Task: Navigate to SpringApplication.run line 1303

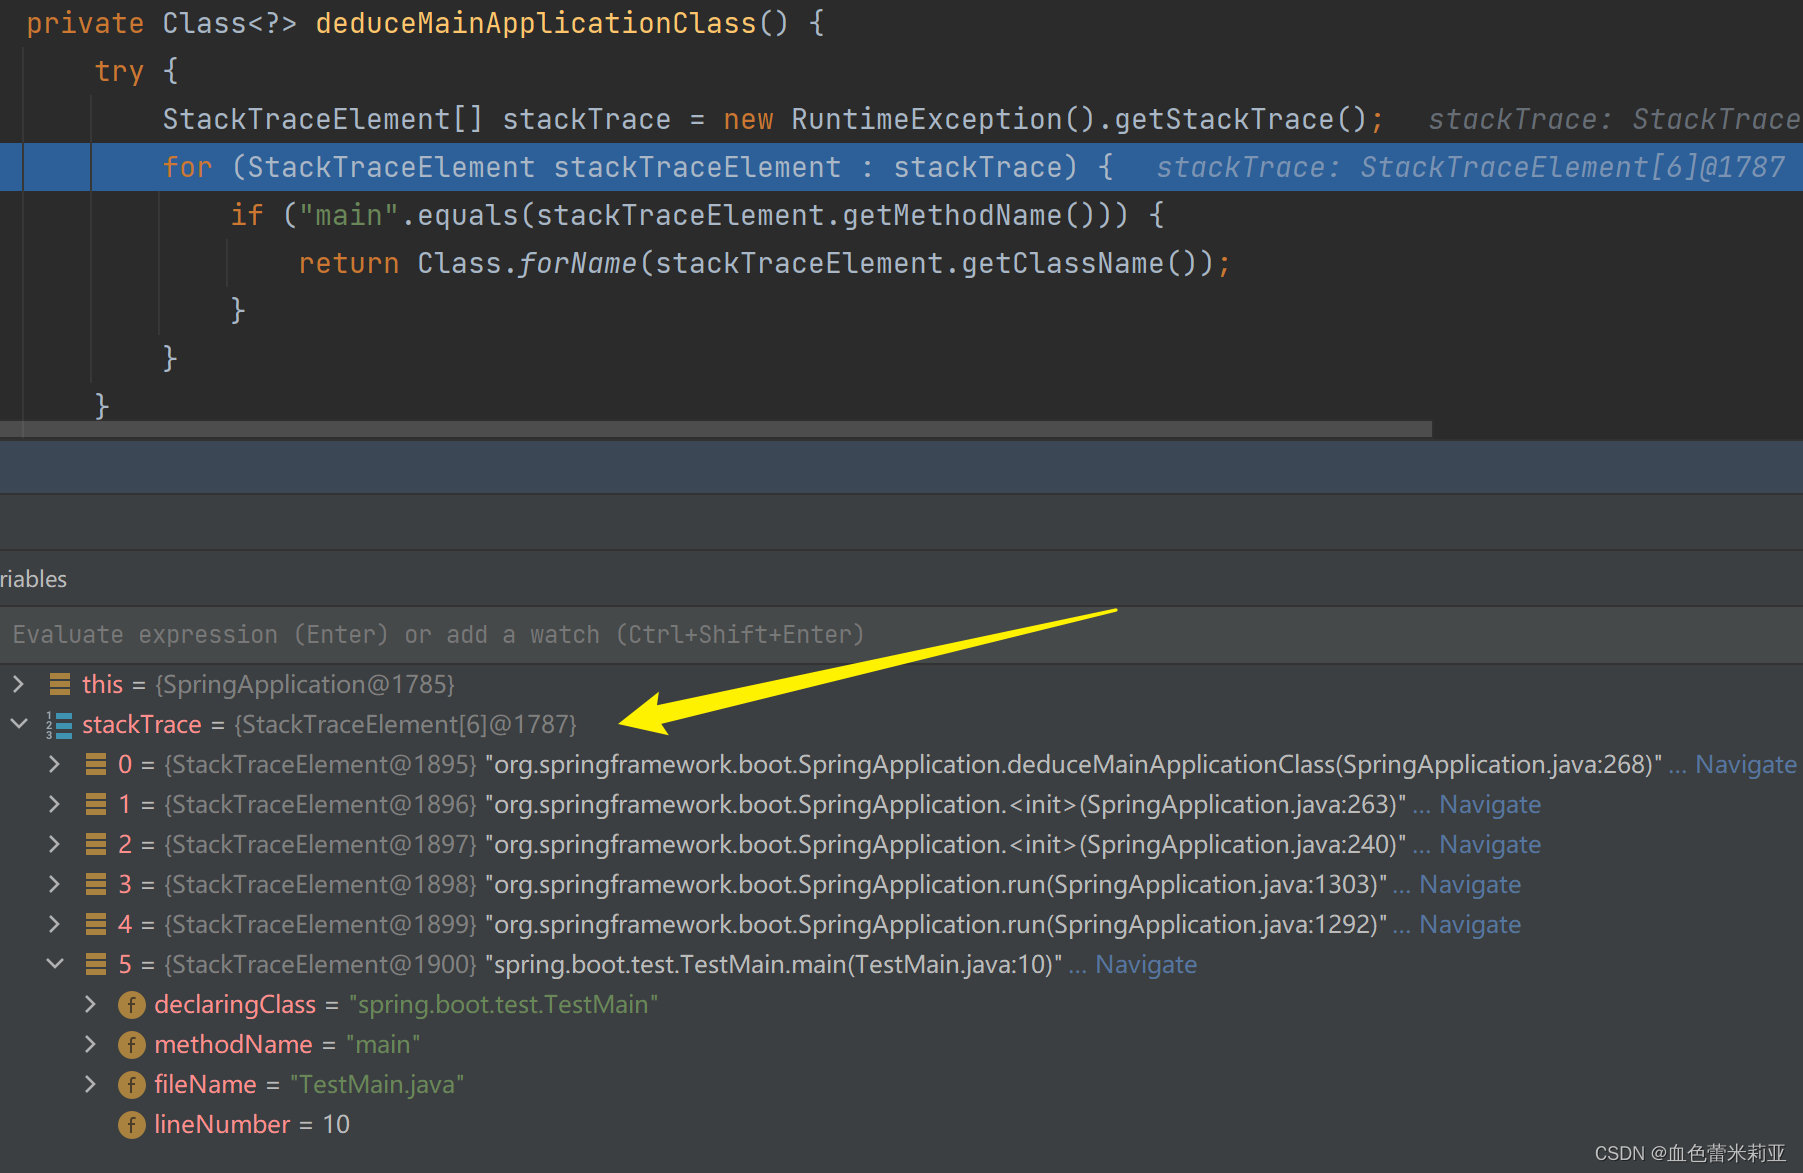Action: 1470,884
